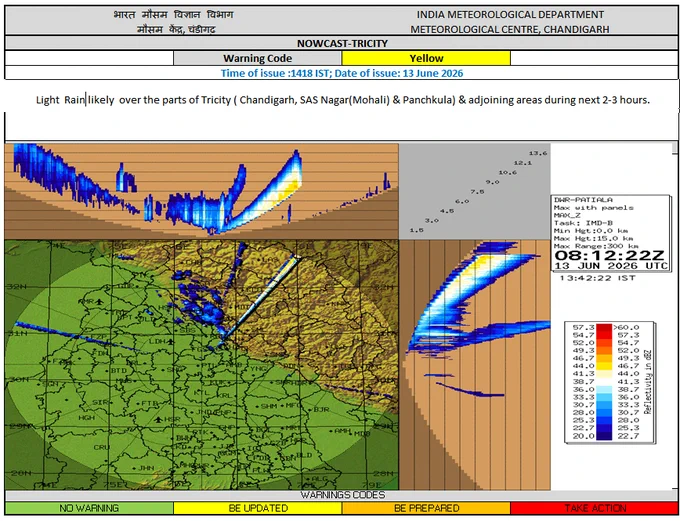
Task: Click the DWR-PATIALA label in info box
Action: click(x=583, y=200)
